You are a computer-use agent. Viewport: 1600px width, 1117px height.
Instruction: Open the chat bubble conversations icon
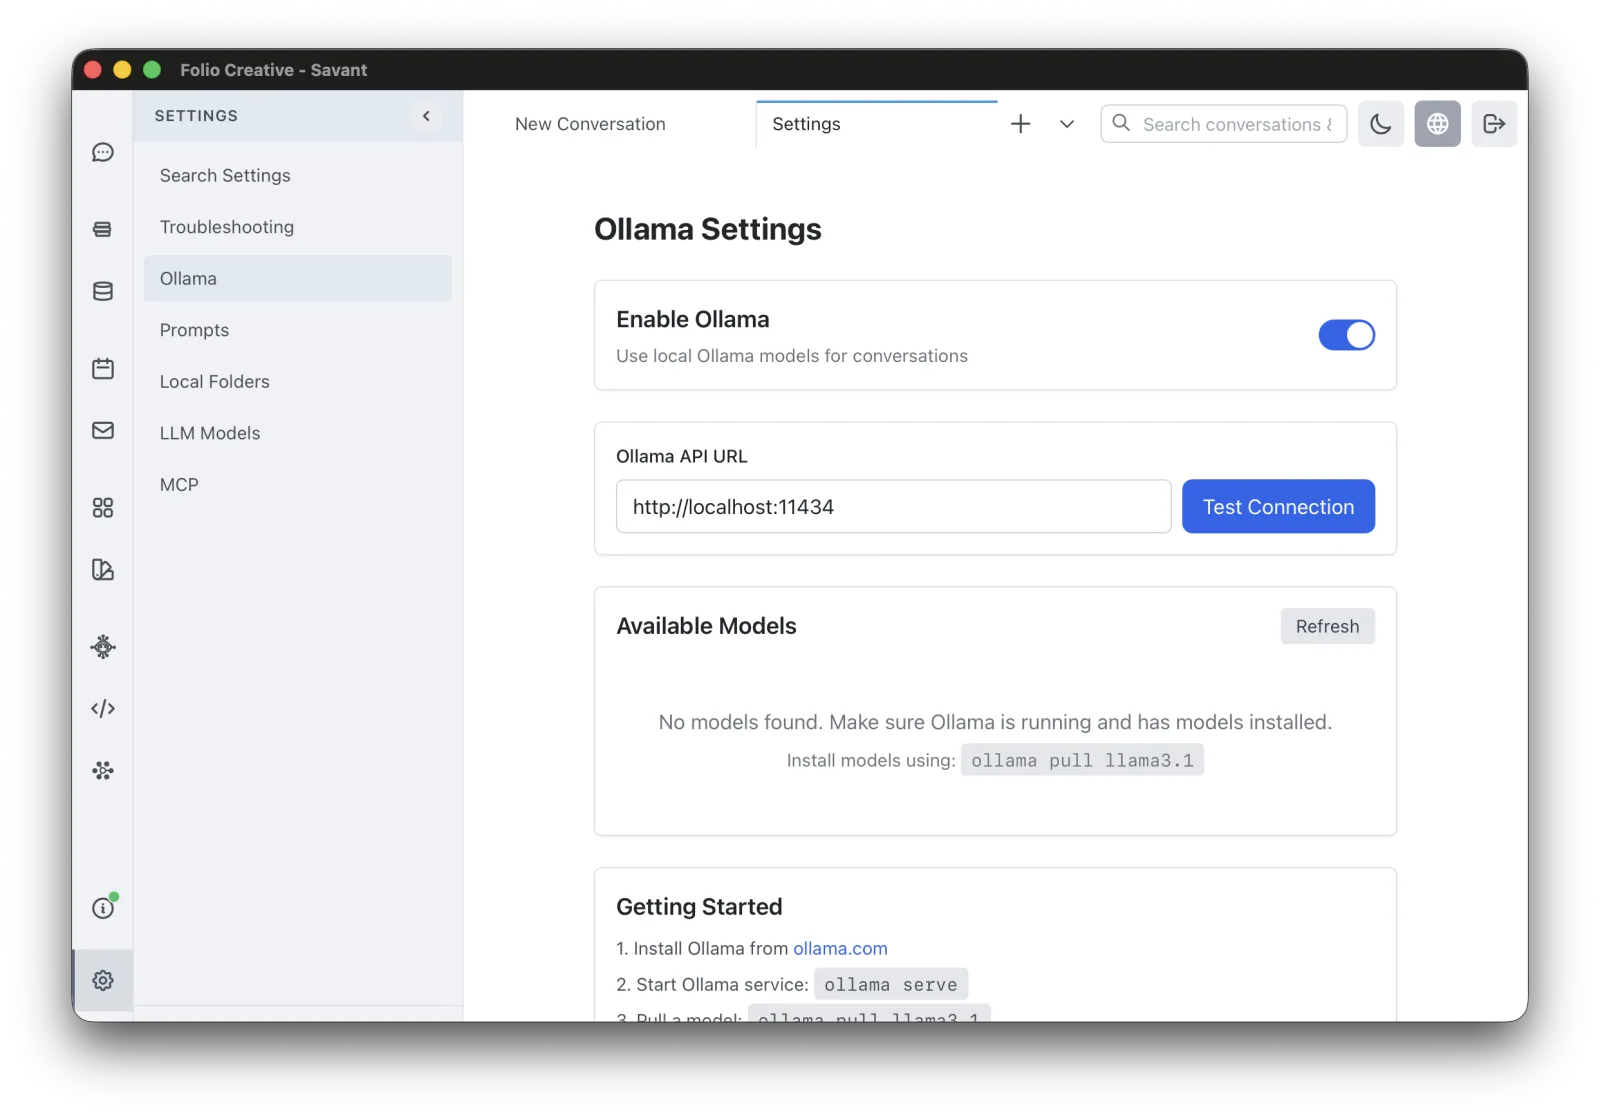(103, 152)
